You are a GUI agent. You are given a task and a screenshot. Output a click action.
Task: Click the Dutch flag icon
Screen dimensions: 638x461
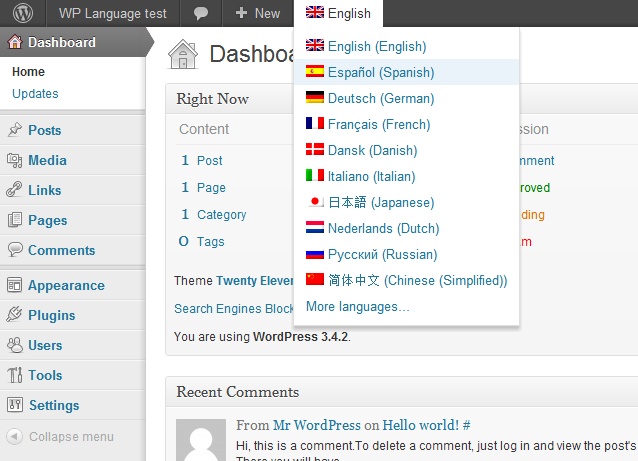click(x=315, y=227)
